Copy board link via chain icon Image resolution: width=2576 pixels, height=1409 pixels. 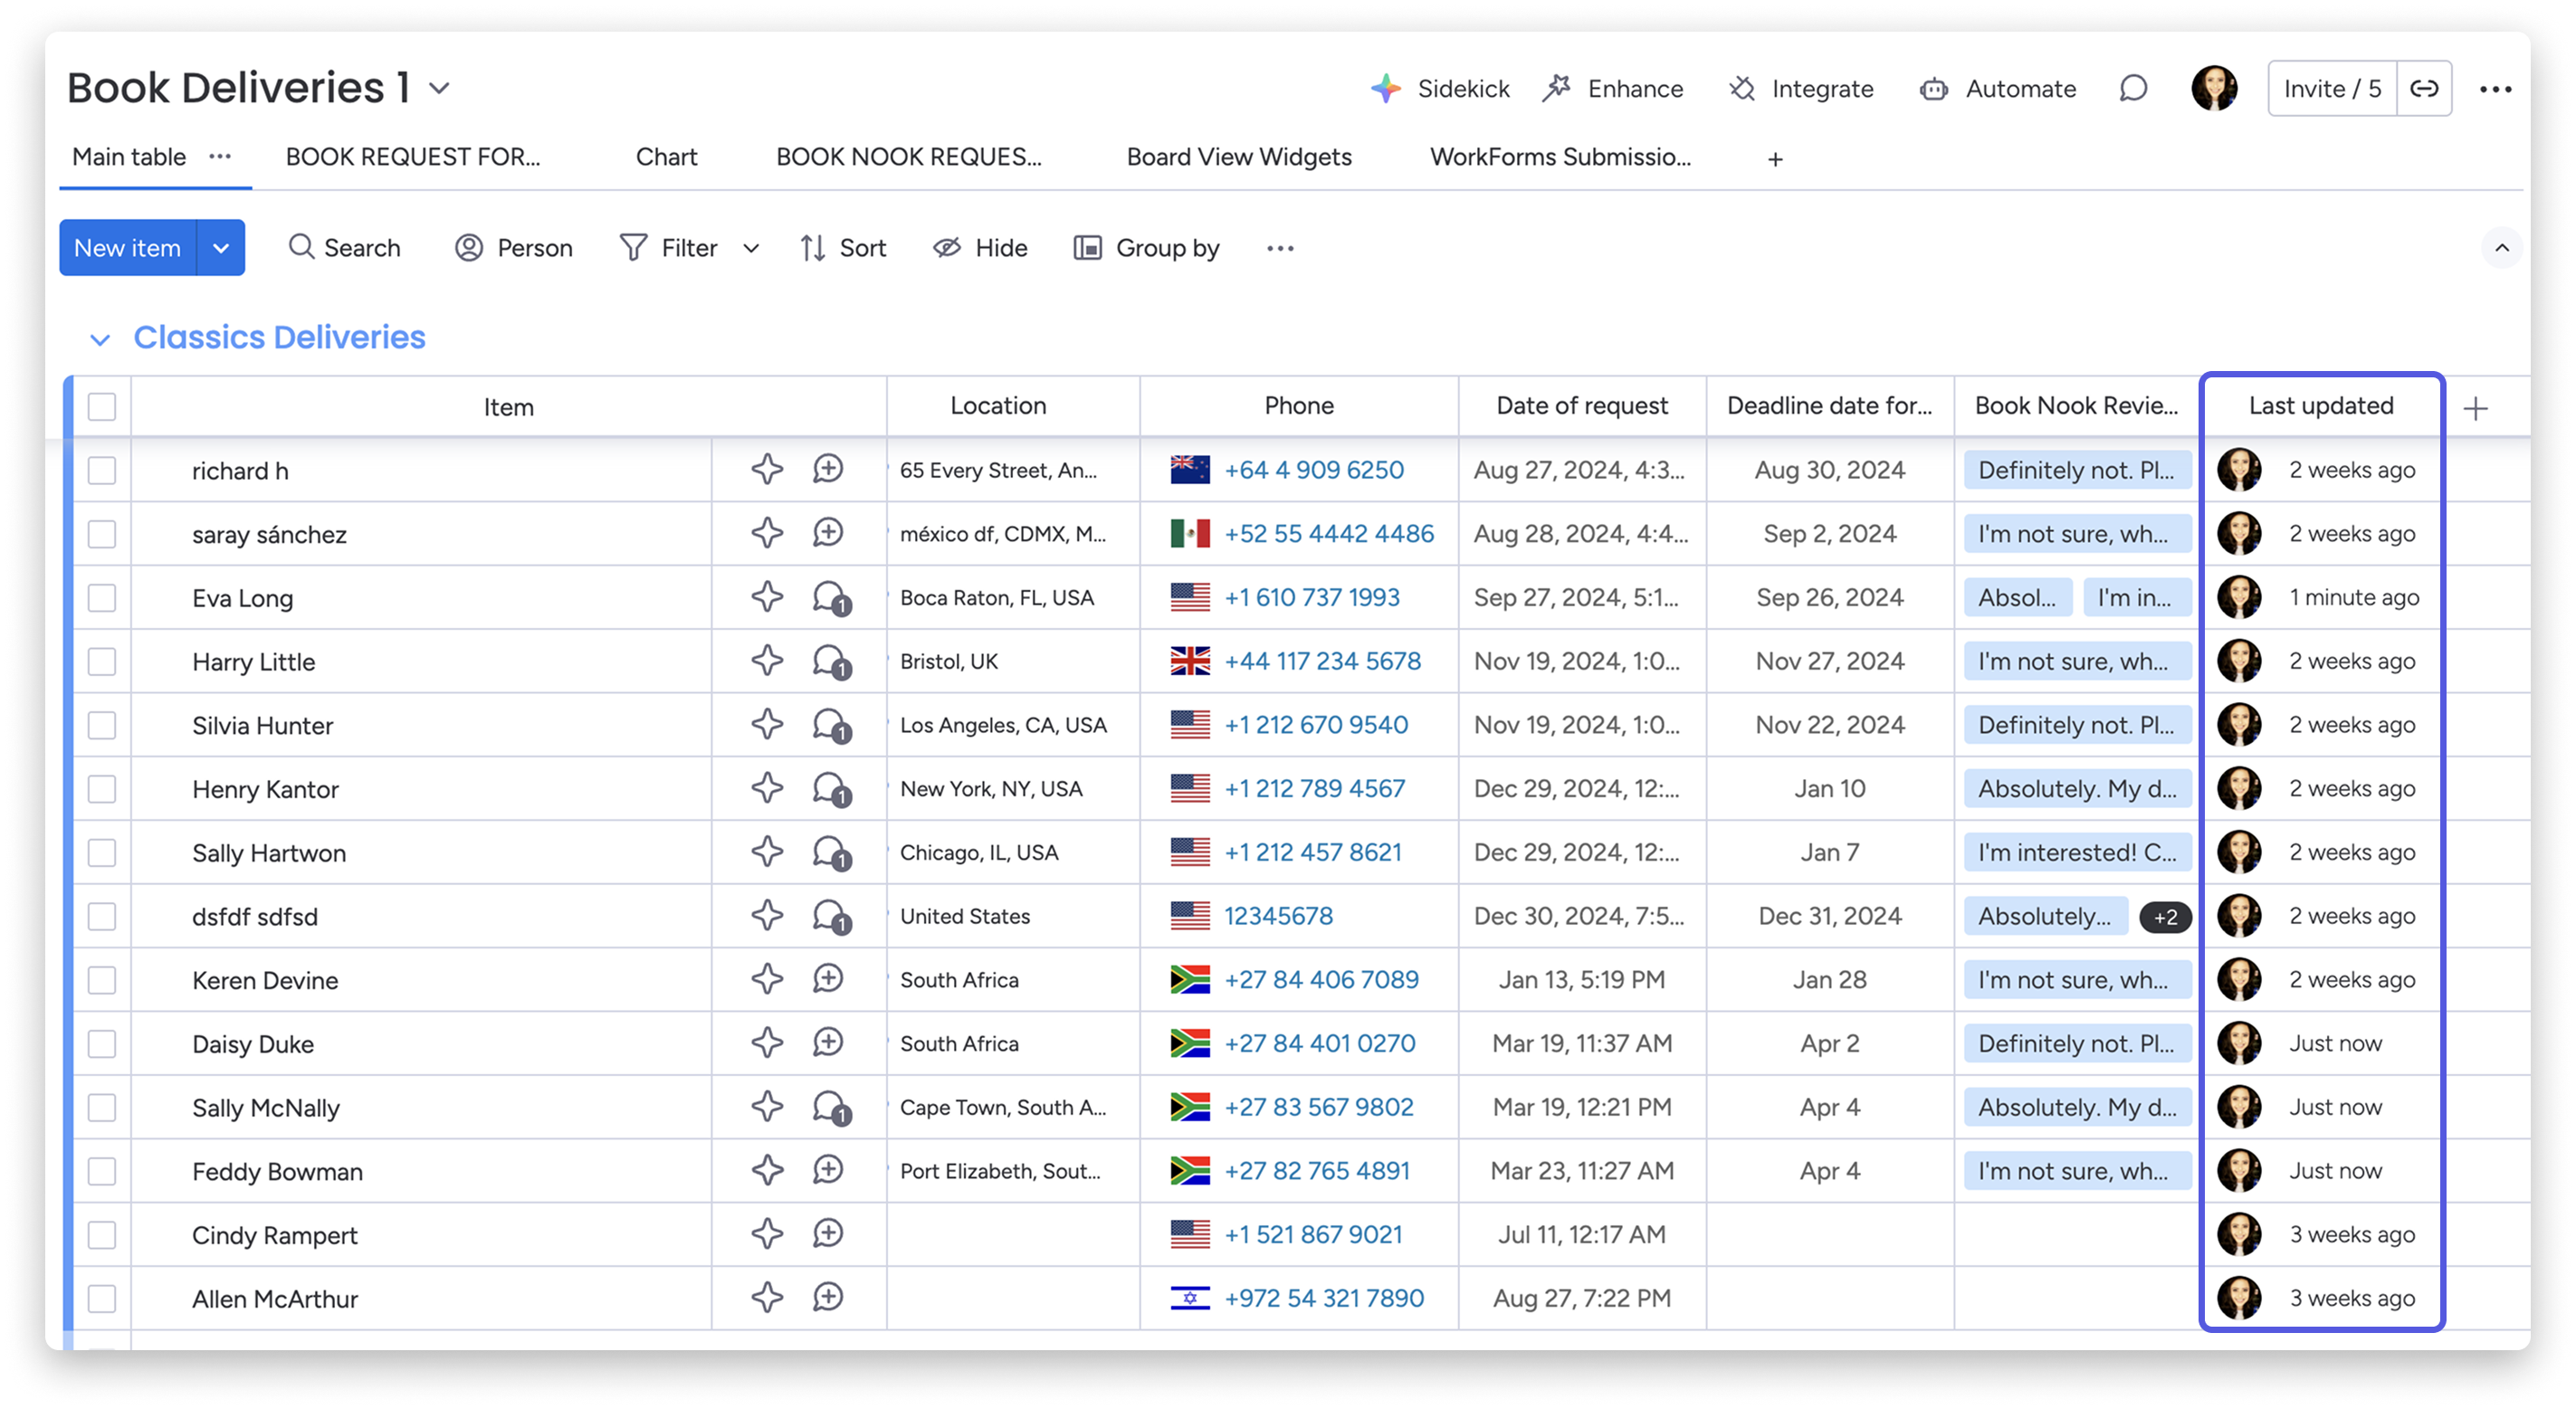(x=2424, y=89)
